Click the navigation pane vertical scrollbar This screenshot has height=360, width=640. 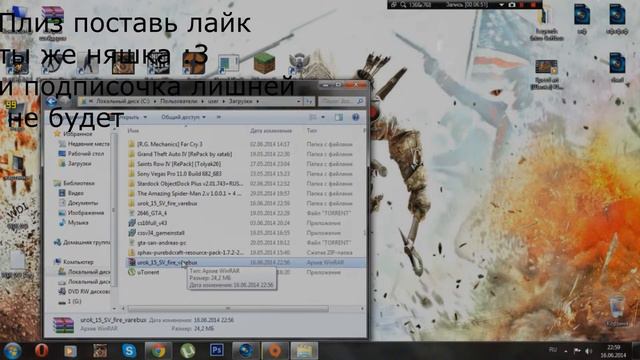[x=114, y=210]
